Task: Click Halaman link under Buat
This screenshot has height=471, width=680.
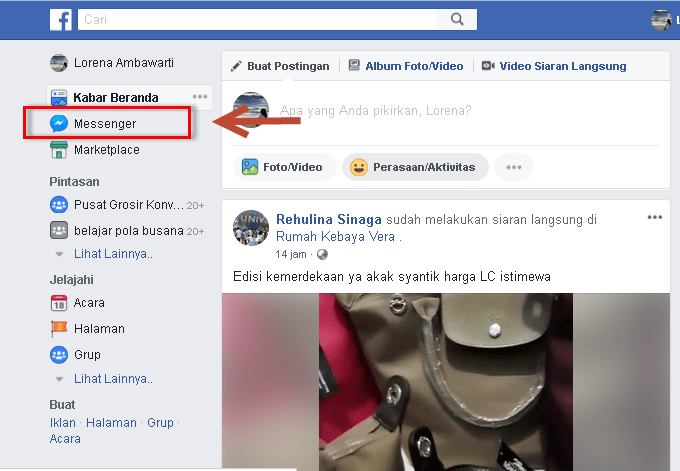Action: (x=111, y=422)
